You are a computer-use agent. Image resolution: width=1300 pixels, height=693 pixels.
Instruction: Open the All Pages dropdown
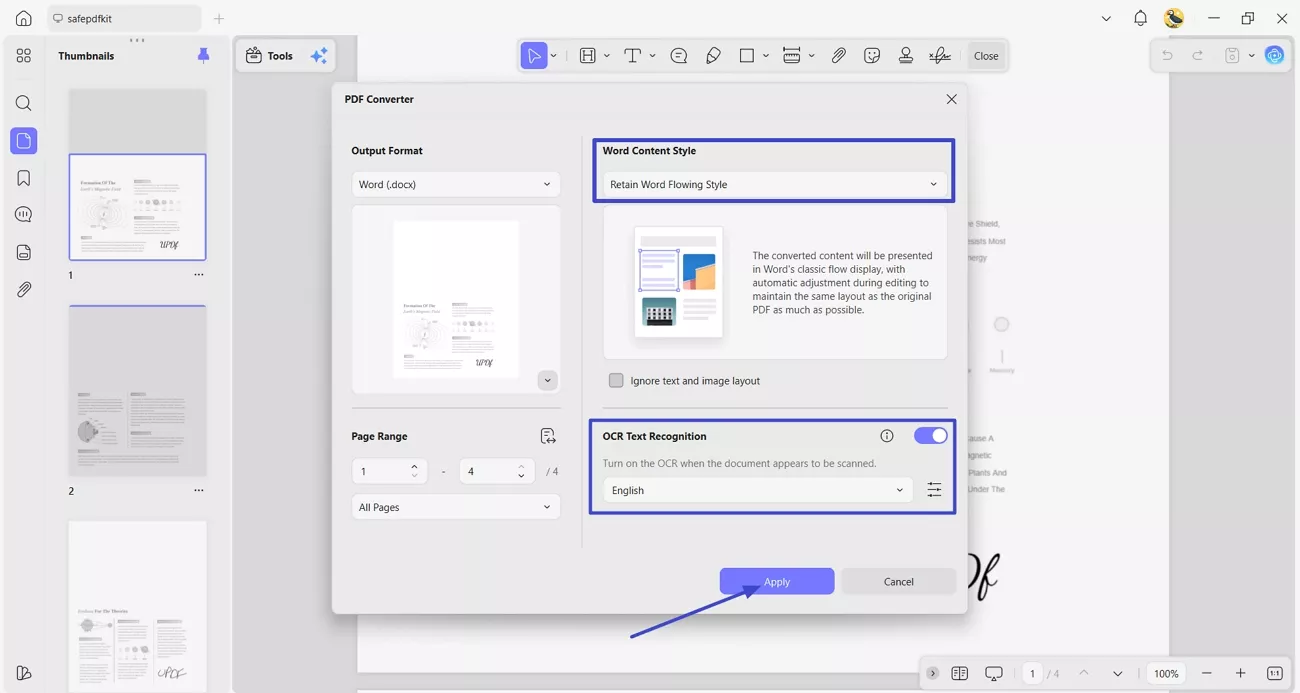tap(455, 507)
